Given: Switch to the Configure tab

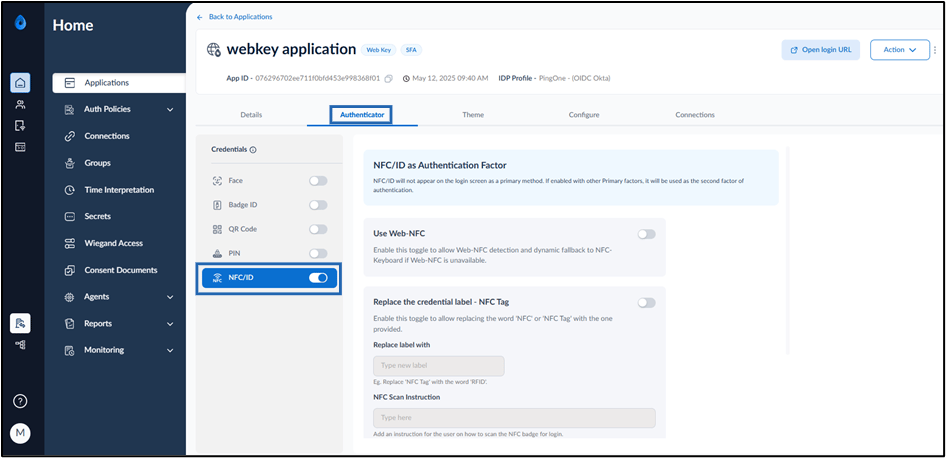Looking at the screenshot, I should coord(584,115).
